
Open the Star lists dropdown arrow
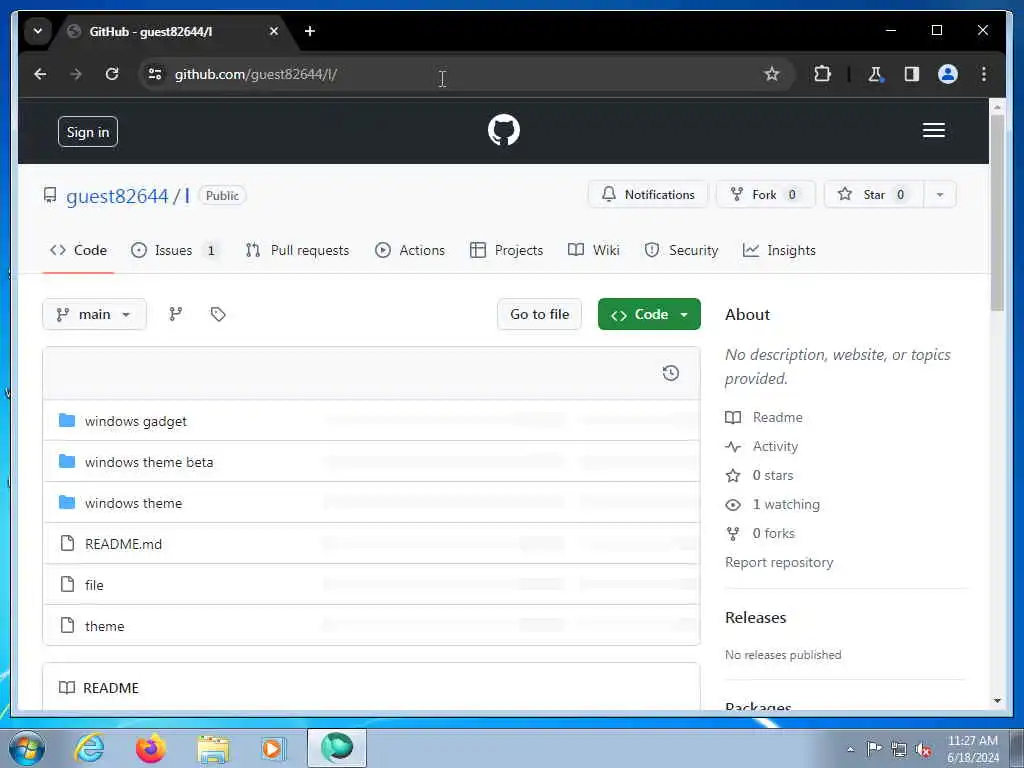tap(940, 195)
